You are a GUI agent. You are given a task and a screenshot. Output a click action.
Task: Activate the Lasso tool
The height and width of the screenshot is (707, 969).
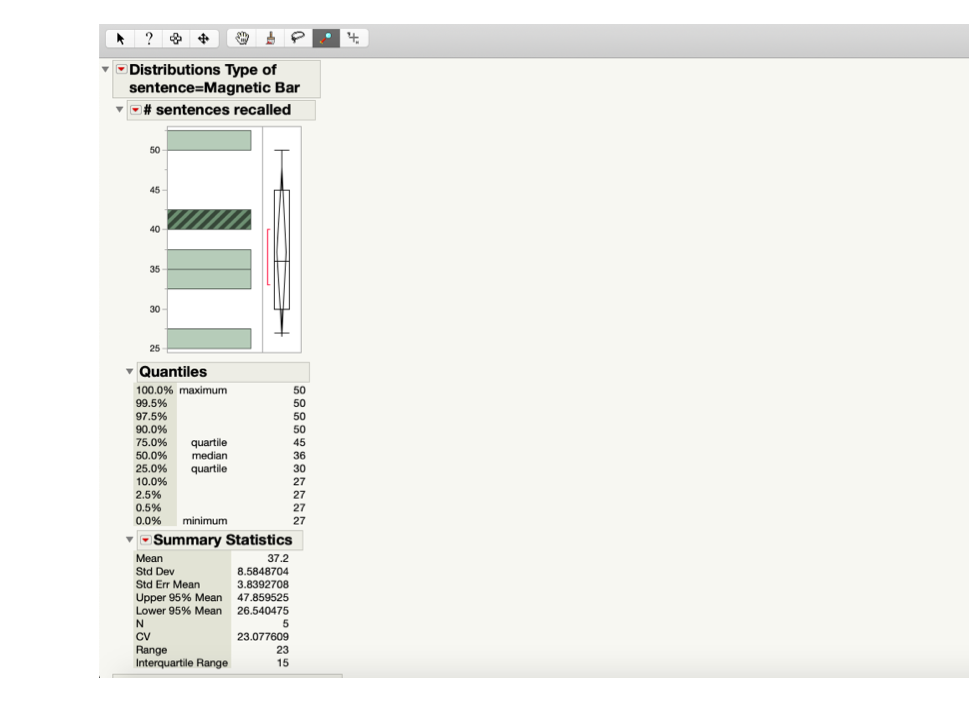(x=297, y=38)
